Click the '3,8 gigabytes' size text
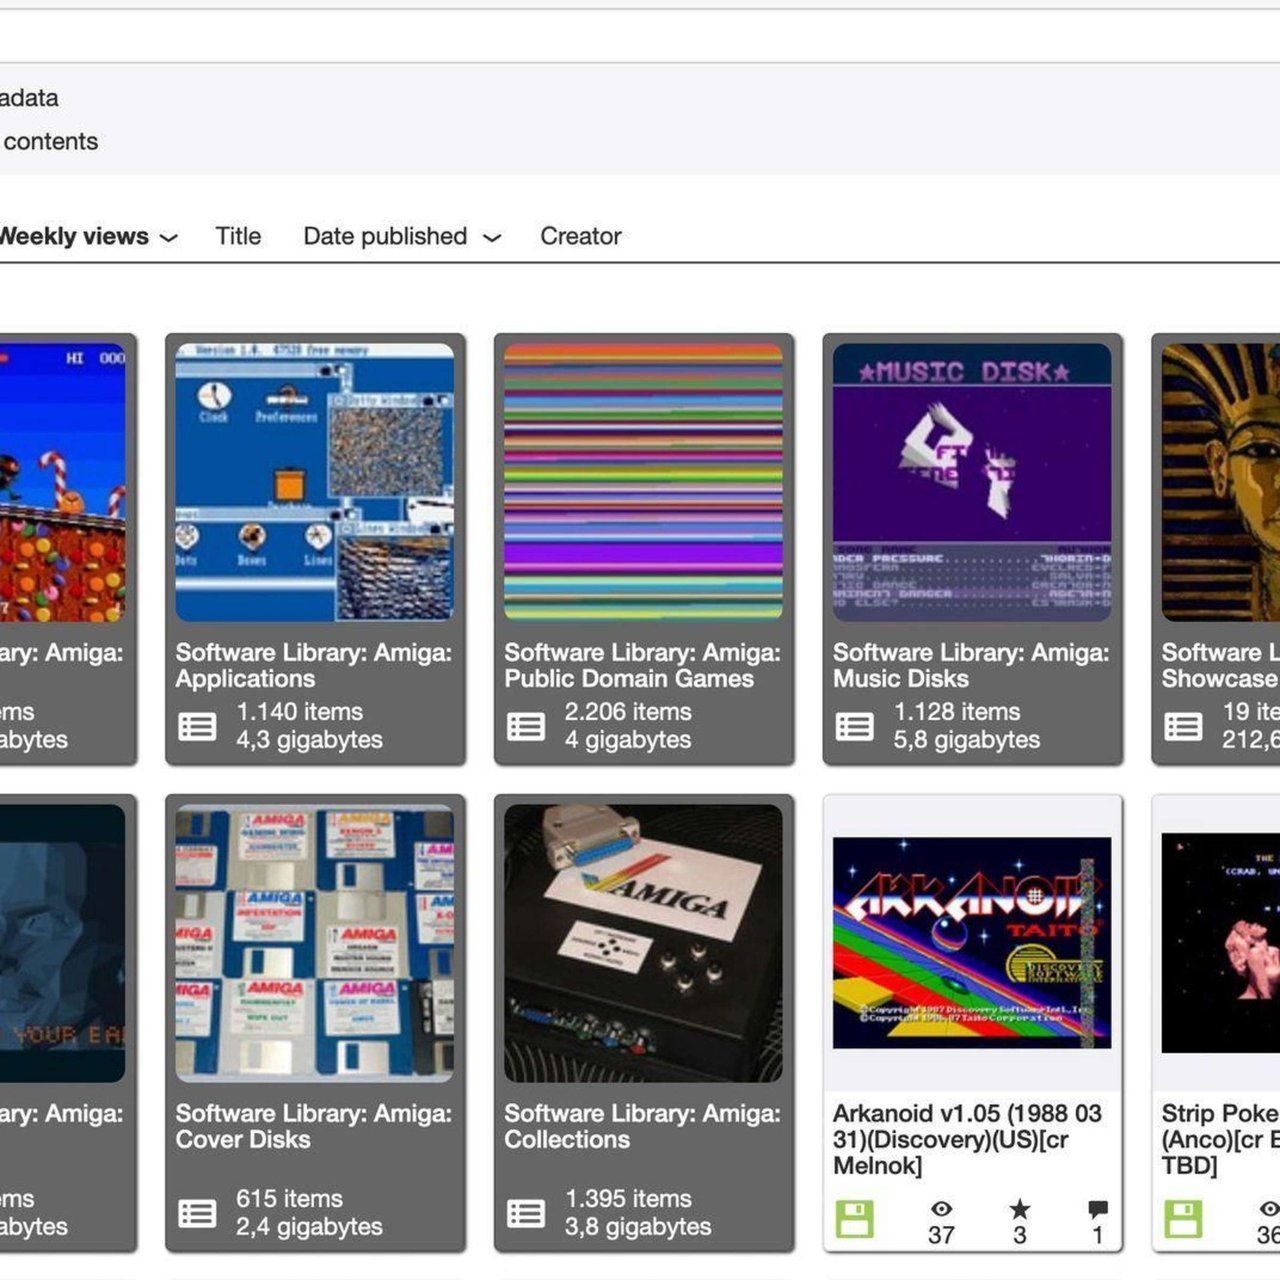 638,1226
